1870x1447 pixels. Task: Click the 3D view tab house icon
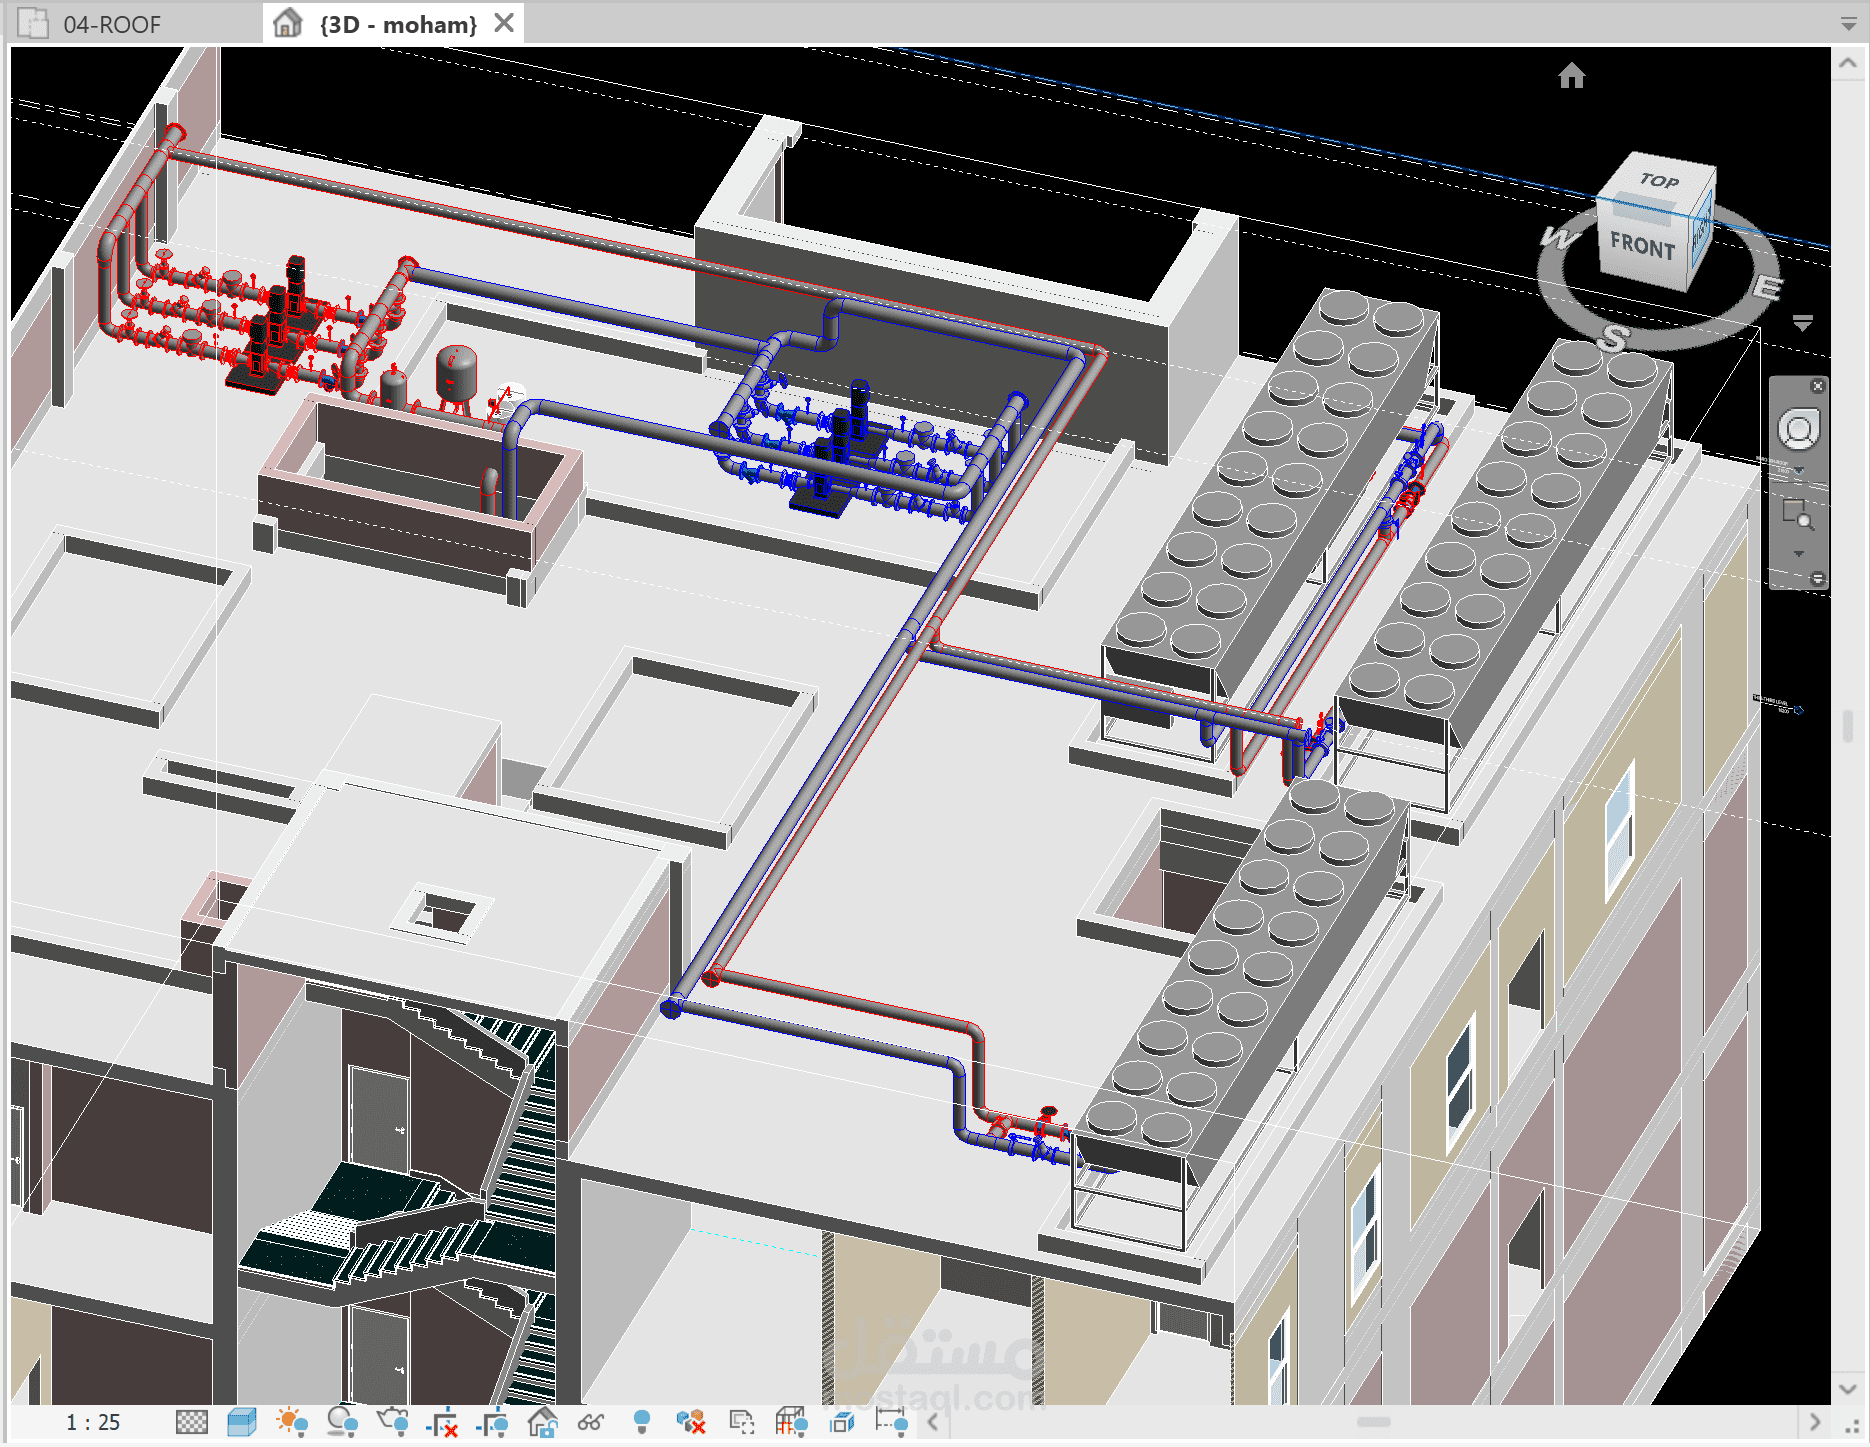tap(288, 22)
